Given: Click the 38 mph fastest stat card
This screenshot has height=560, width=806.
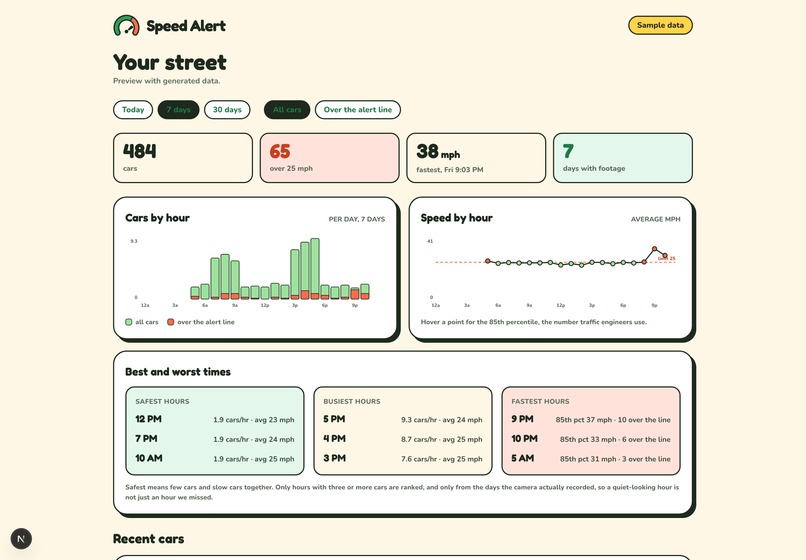Looking at the screenshot, I should (x=476, y=158).
